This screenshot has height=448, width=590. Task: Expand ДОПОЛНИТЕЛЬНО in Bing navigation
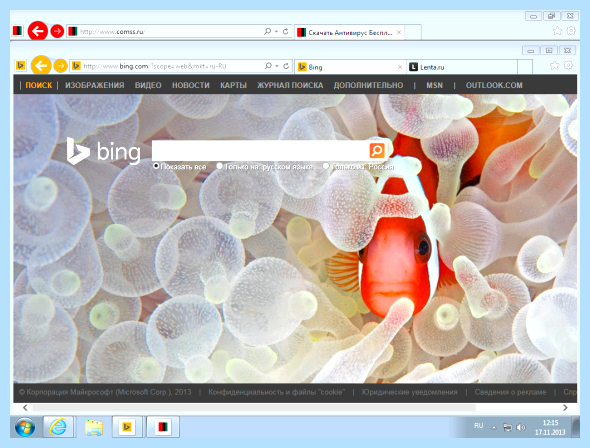(368, 85)
